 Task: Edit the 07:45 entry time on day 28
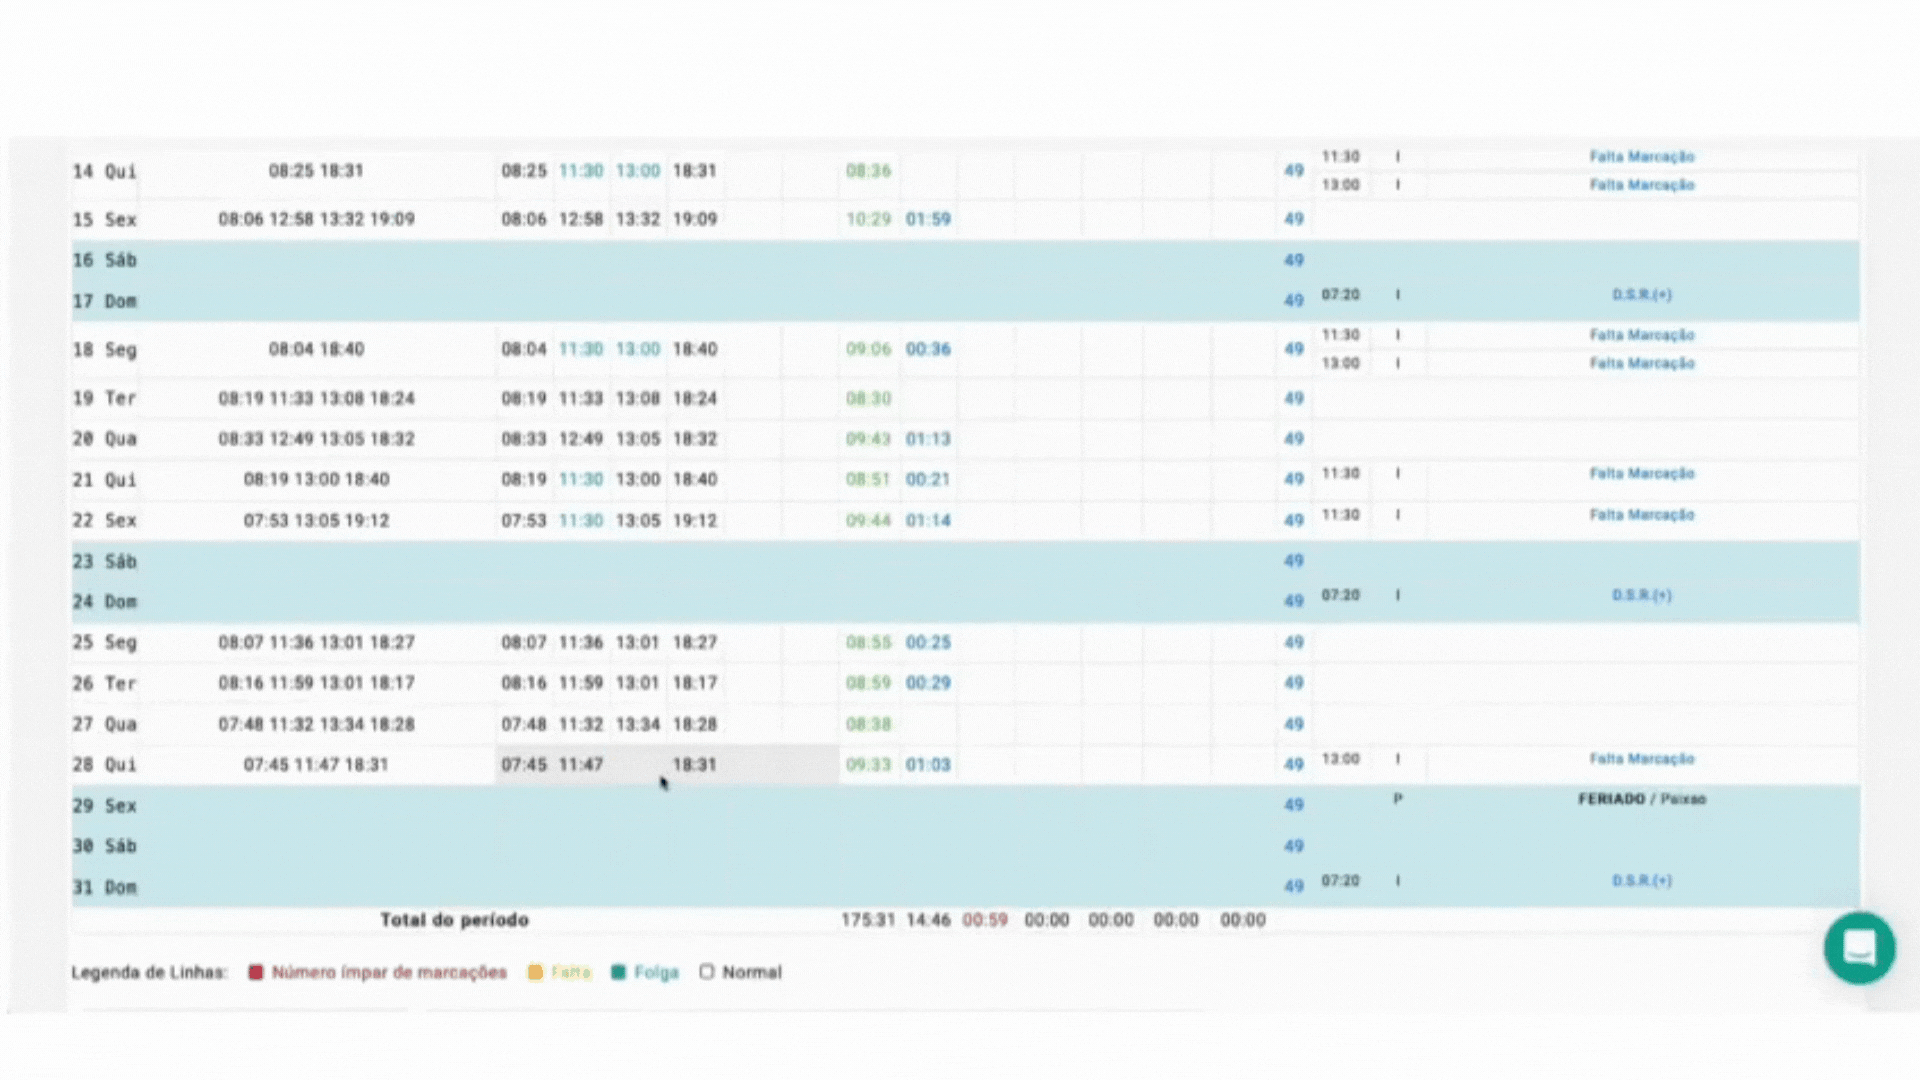click(x=524, y=765)
